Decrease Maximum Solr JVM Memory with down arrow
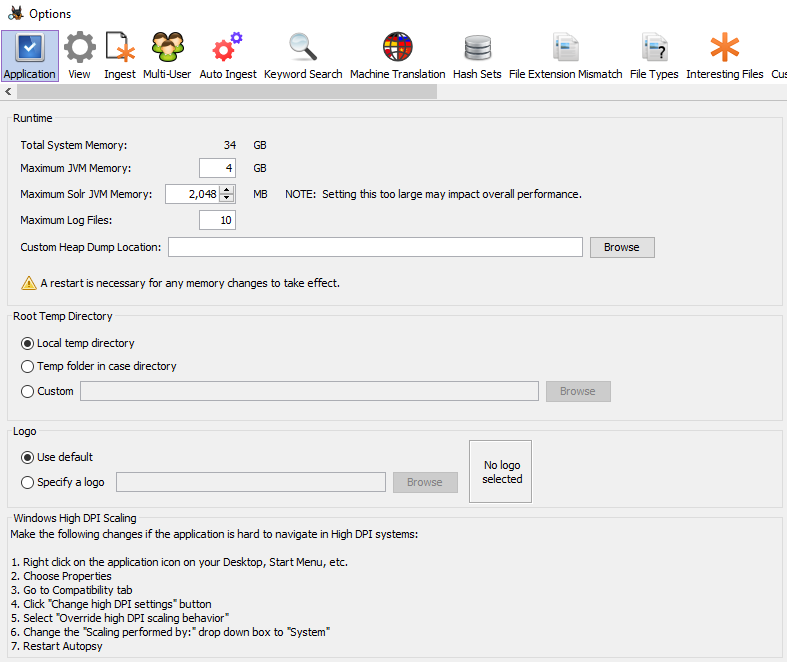Viewport: 787px width, 668px height. tap(227, 198)
